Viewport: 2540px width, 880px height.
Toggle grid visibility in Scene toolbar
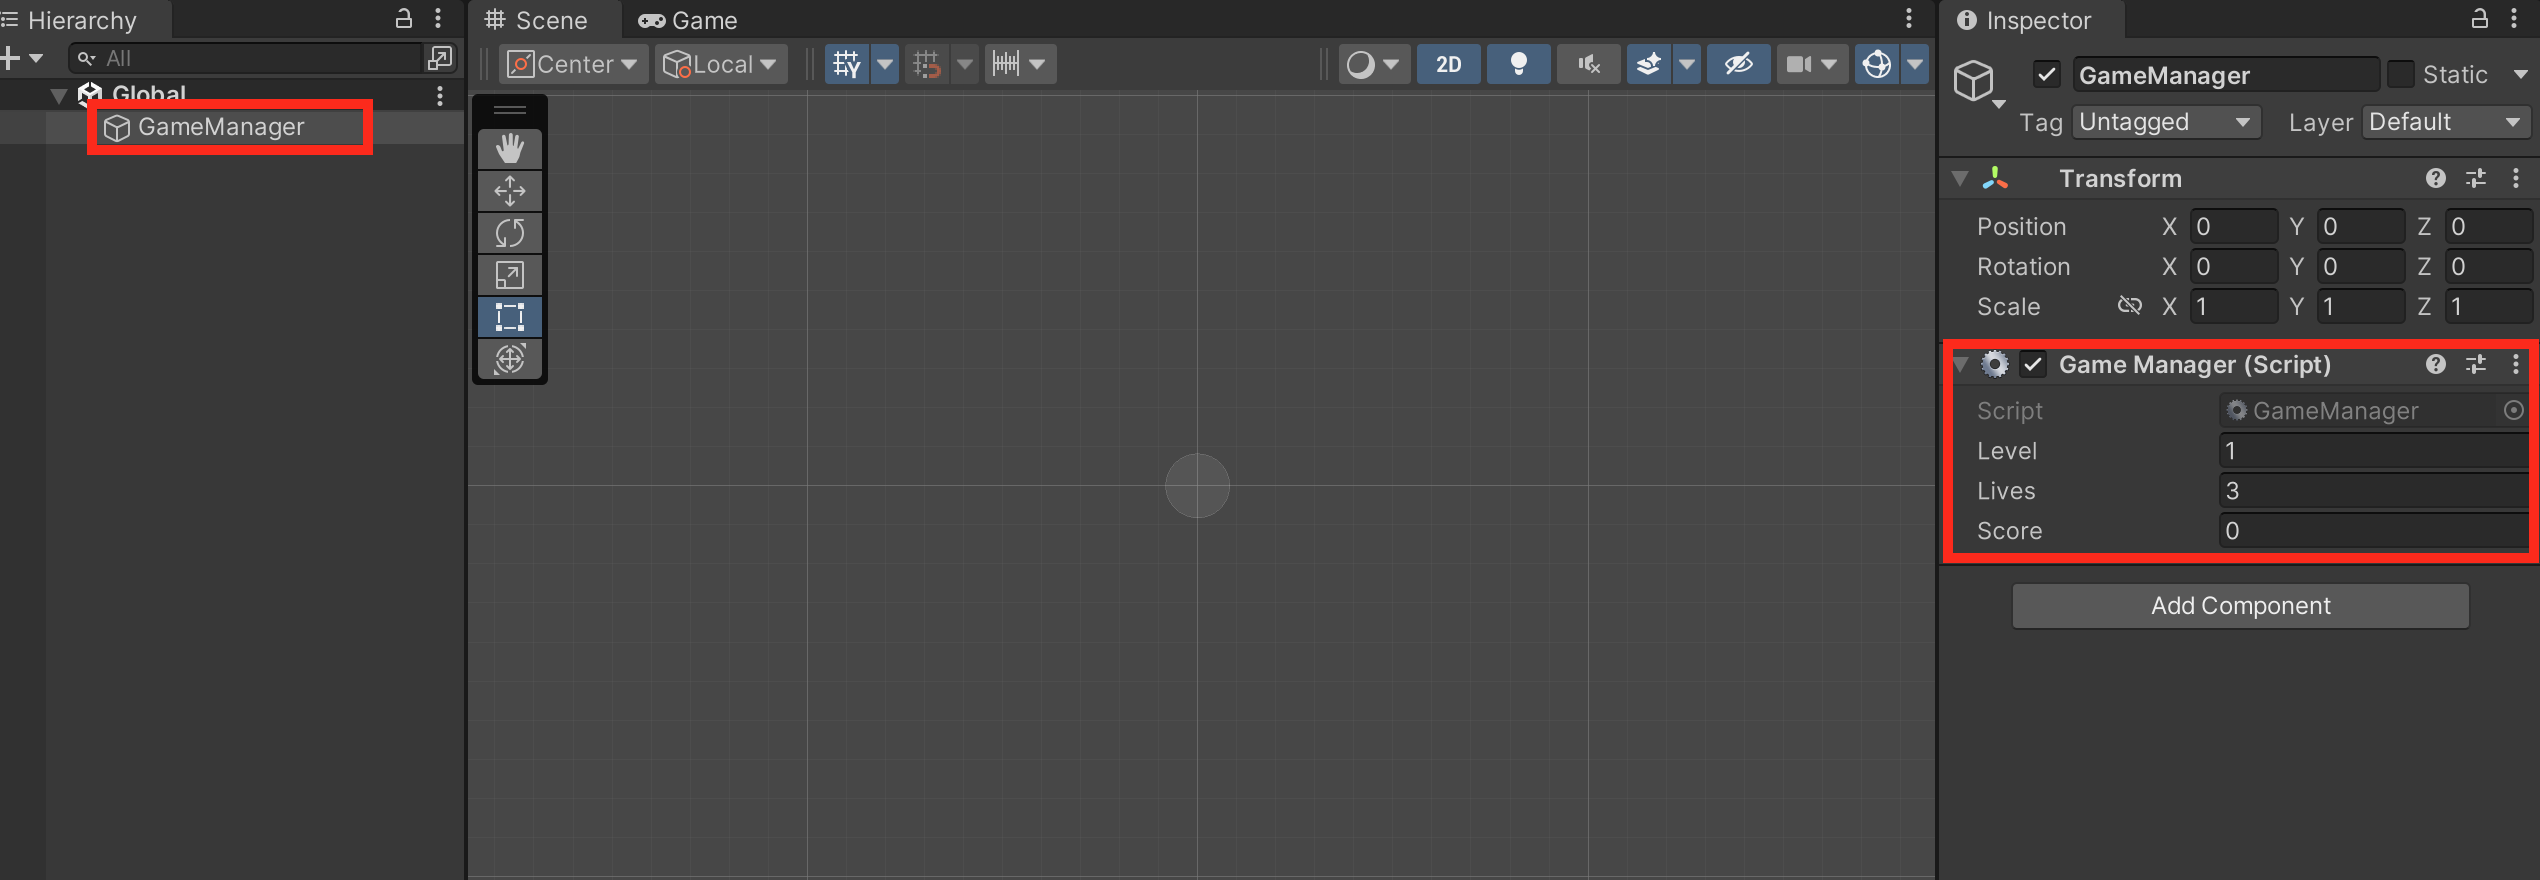847,64
